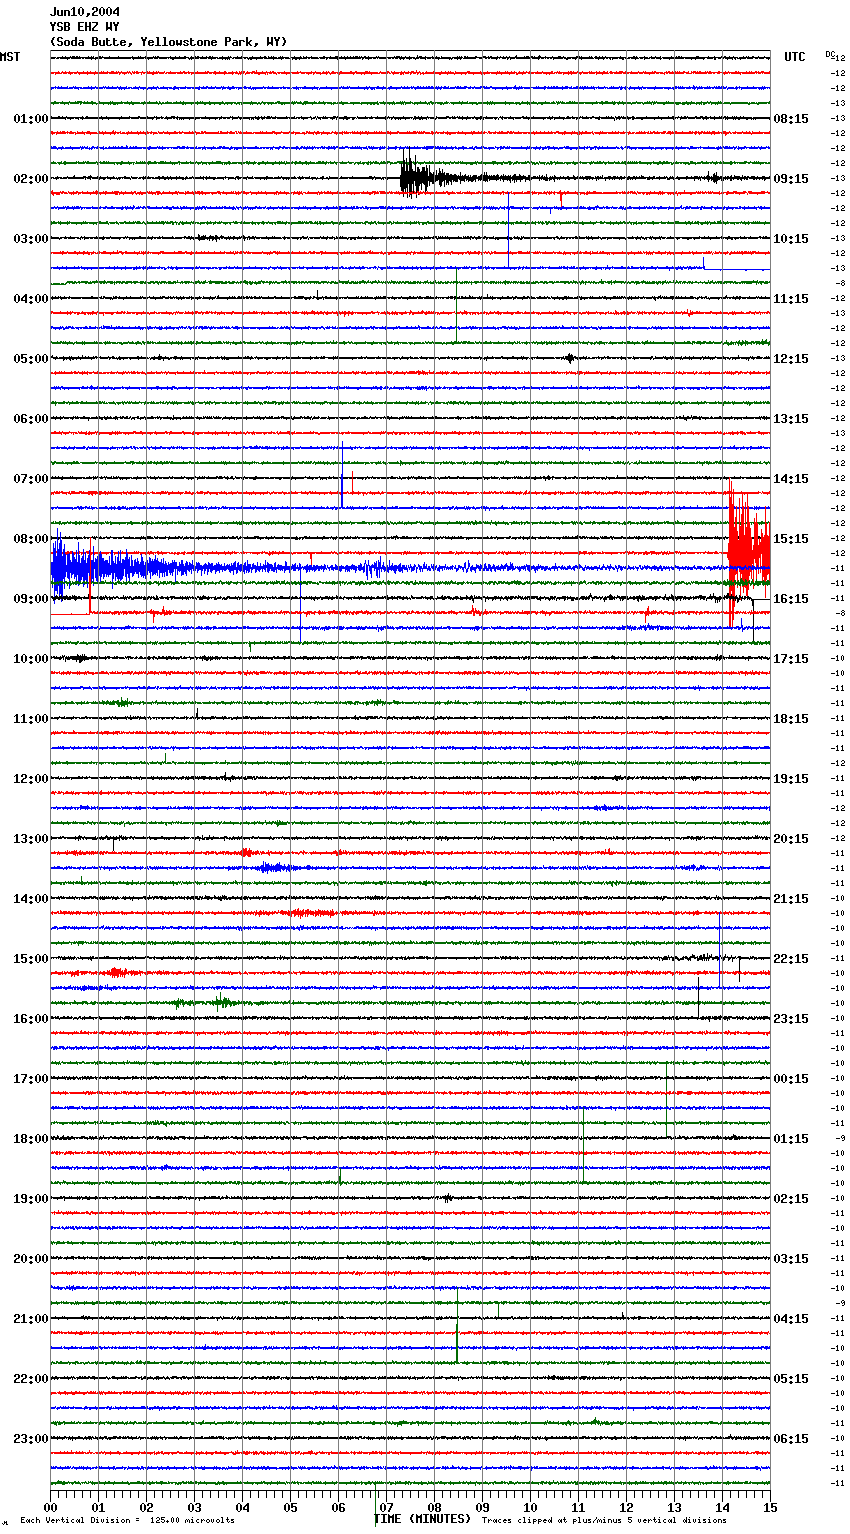The width and height of the screenshot is (850, 1534).
Task: Click the "Traces clipped at plus/minus 5 vertical divisions" note
Action: click(x=604, y=1520)
